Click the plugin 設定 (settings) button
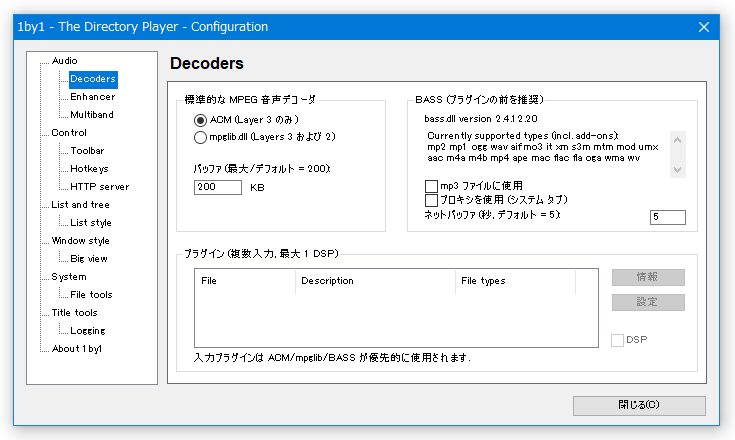 648,302
